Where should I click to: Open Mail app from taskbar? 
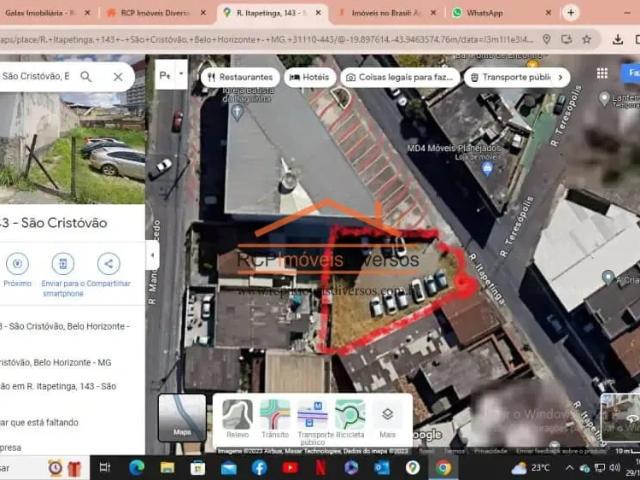point(229,468)
